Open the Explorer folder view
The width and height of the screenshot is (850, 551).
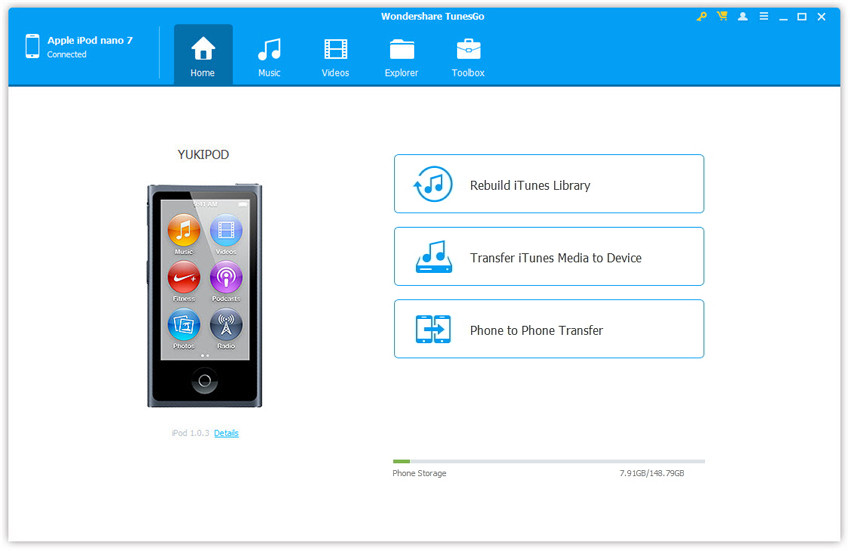point(401,55)
